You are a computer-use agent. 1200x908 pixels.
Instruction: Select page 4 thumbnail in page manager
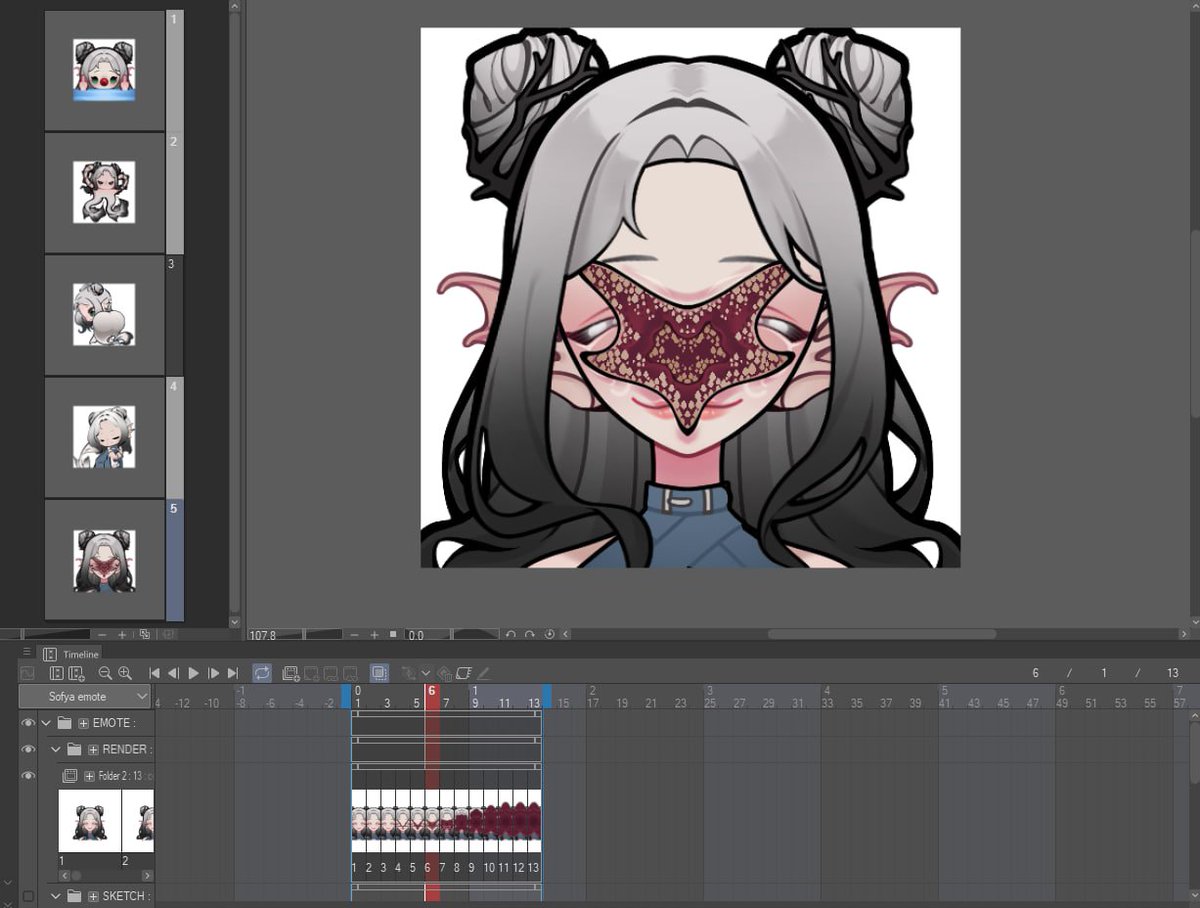pos(104,437)
